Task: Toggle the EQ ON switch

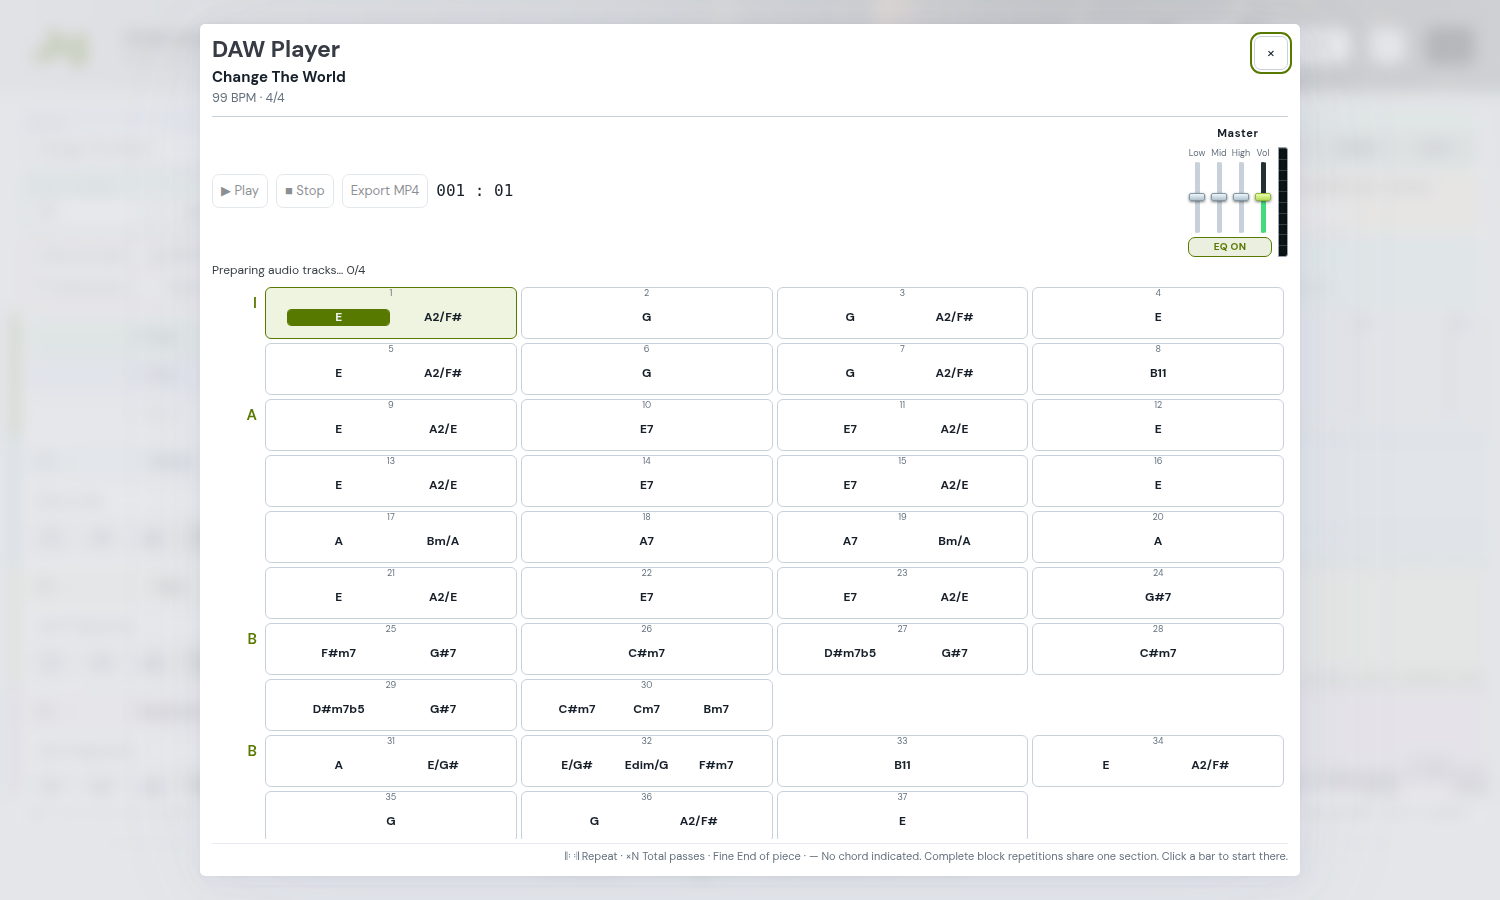Action: pos(1230,247)
